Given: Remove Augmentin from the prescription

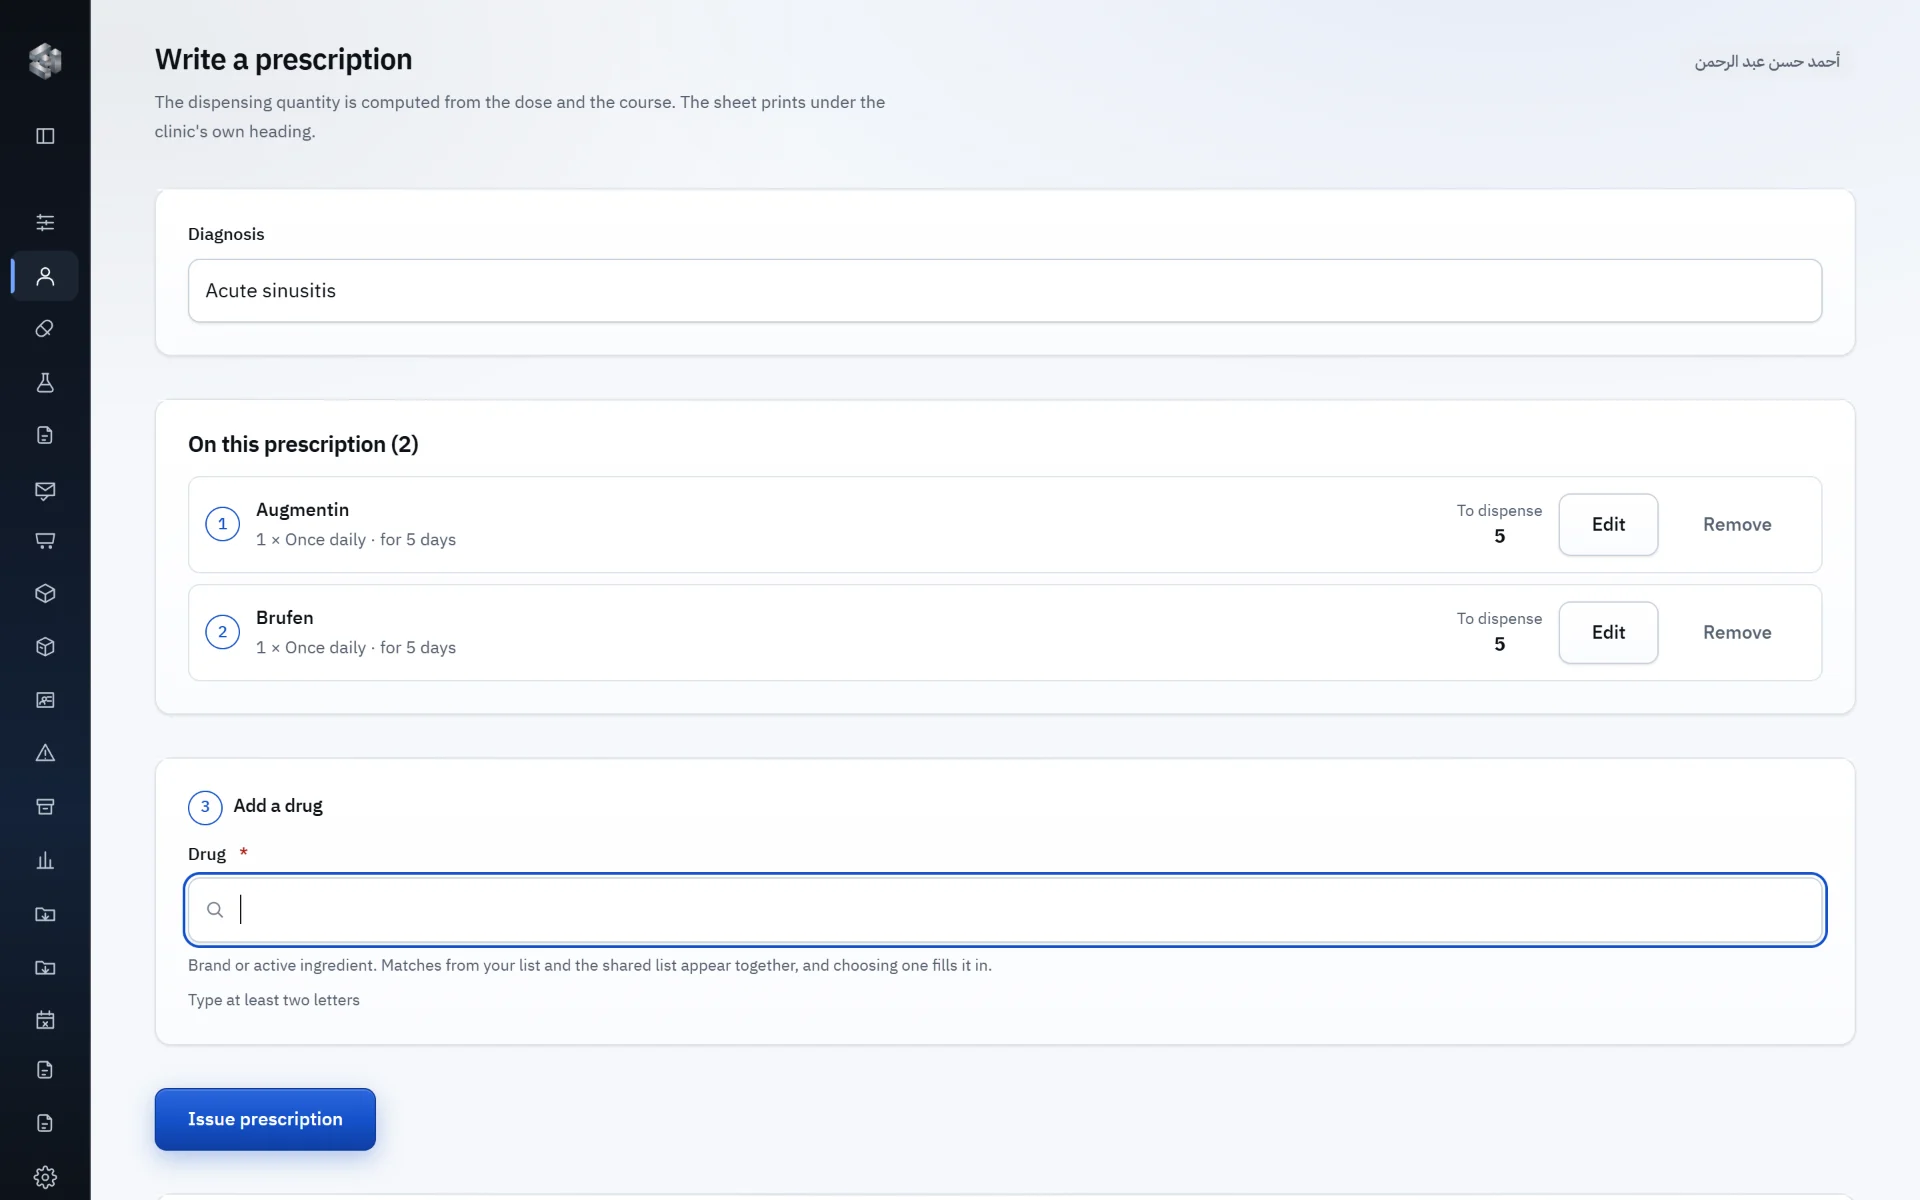Looking at the screenshot, I should click(x=1737, y=524).
